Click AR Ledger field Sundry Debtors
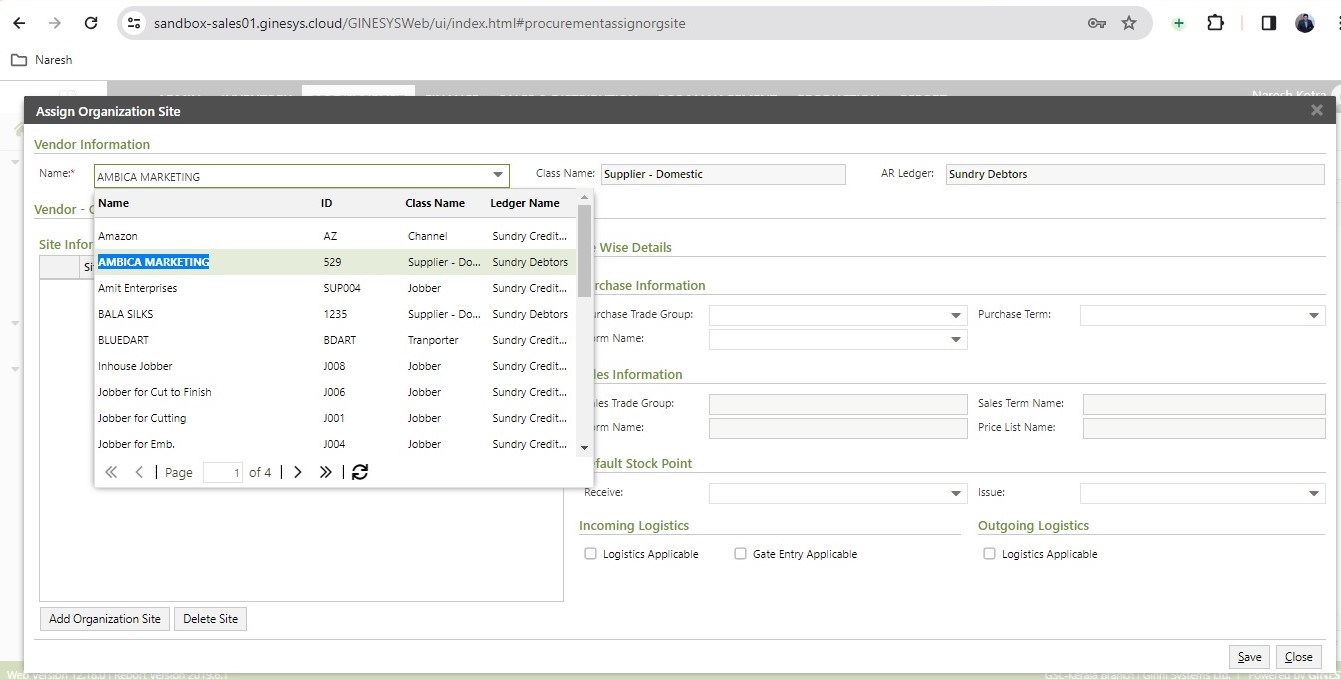The image size is (1341, 679). pos(1135,174)
